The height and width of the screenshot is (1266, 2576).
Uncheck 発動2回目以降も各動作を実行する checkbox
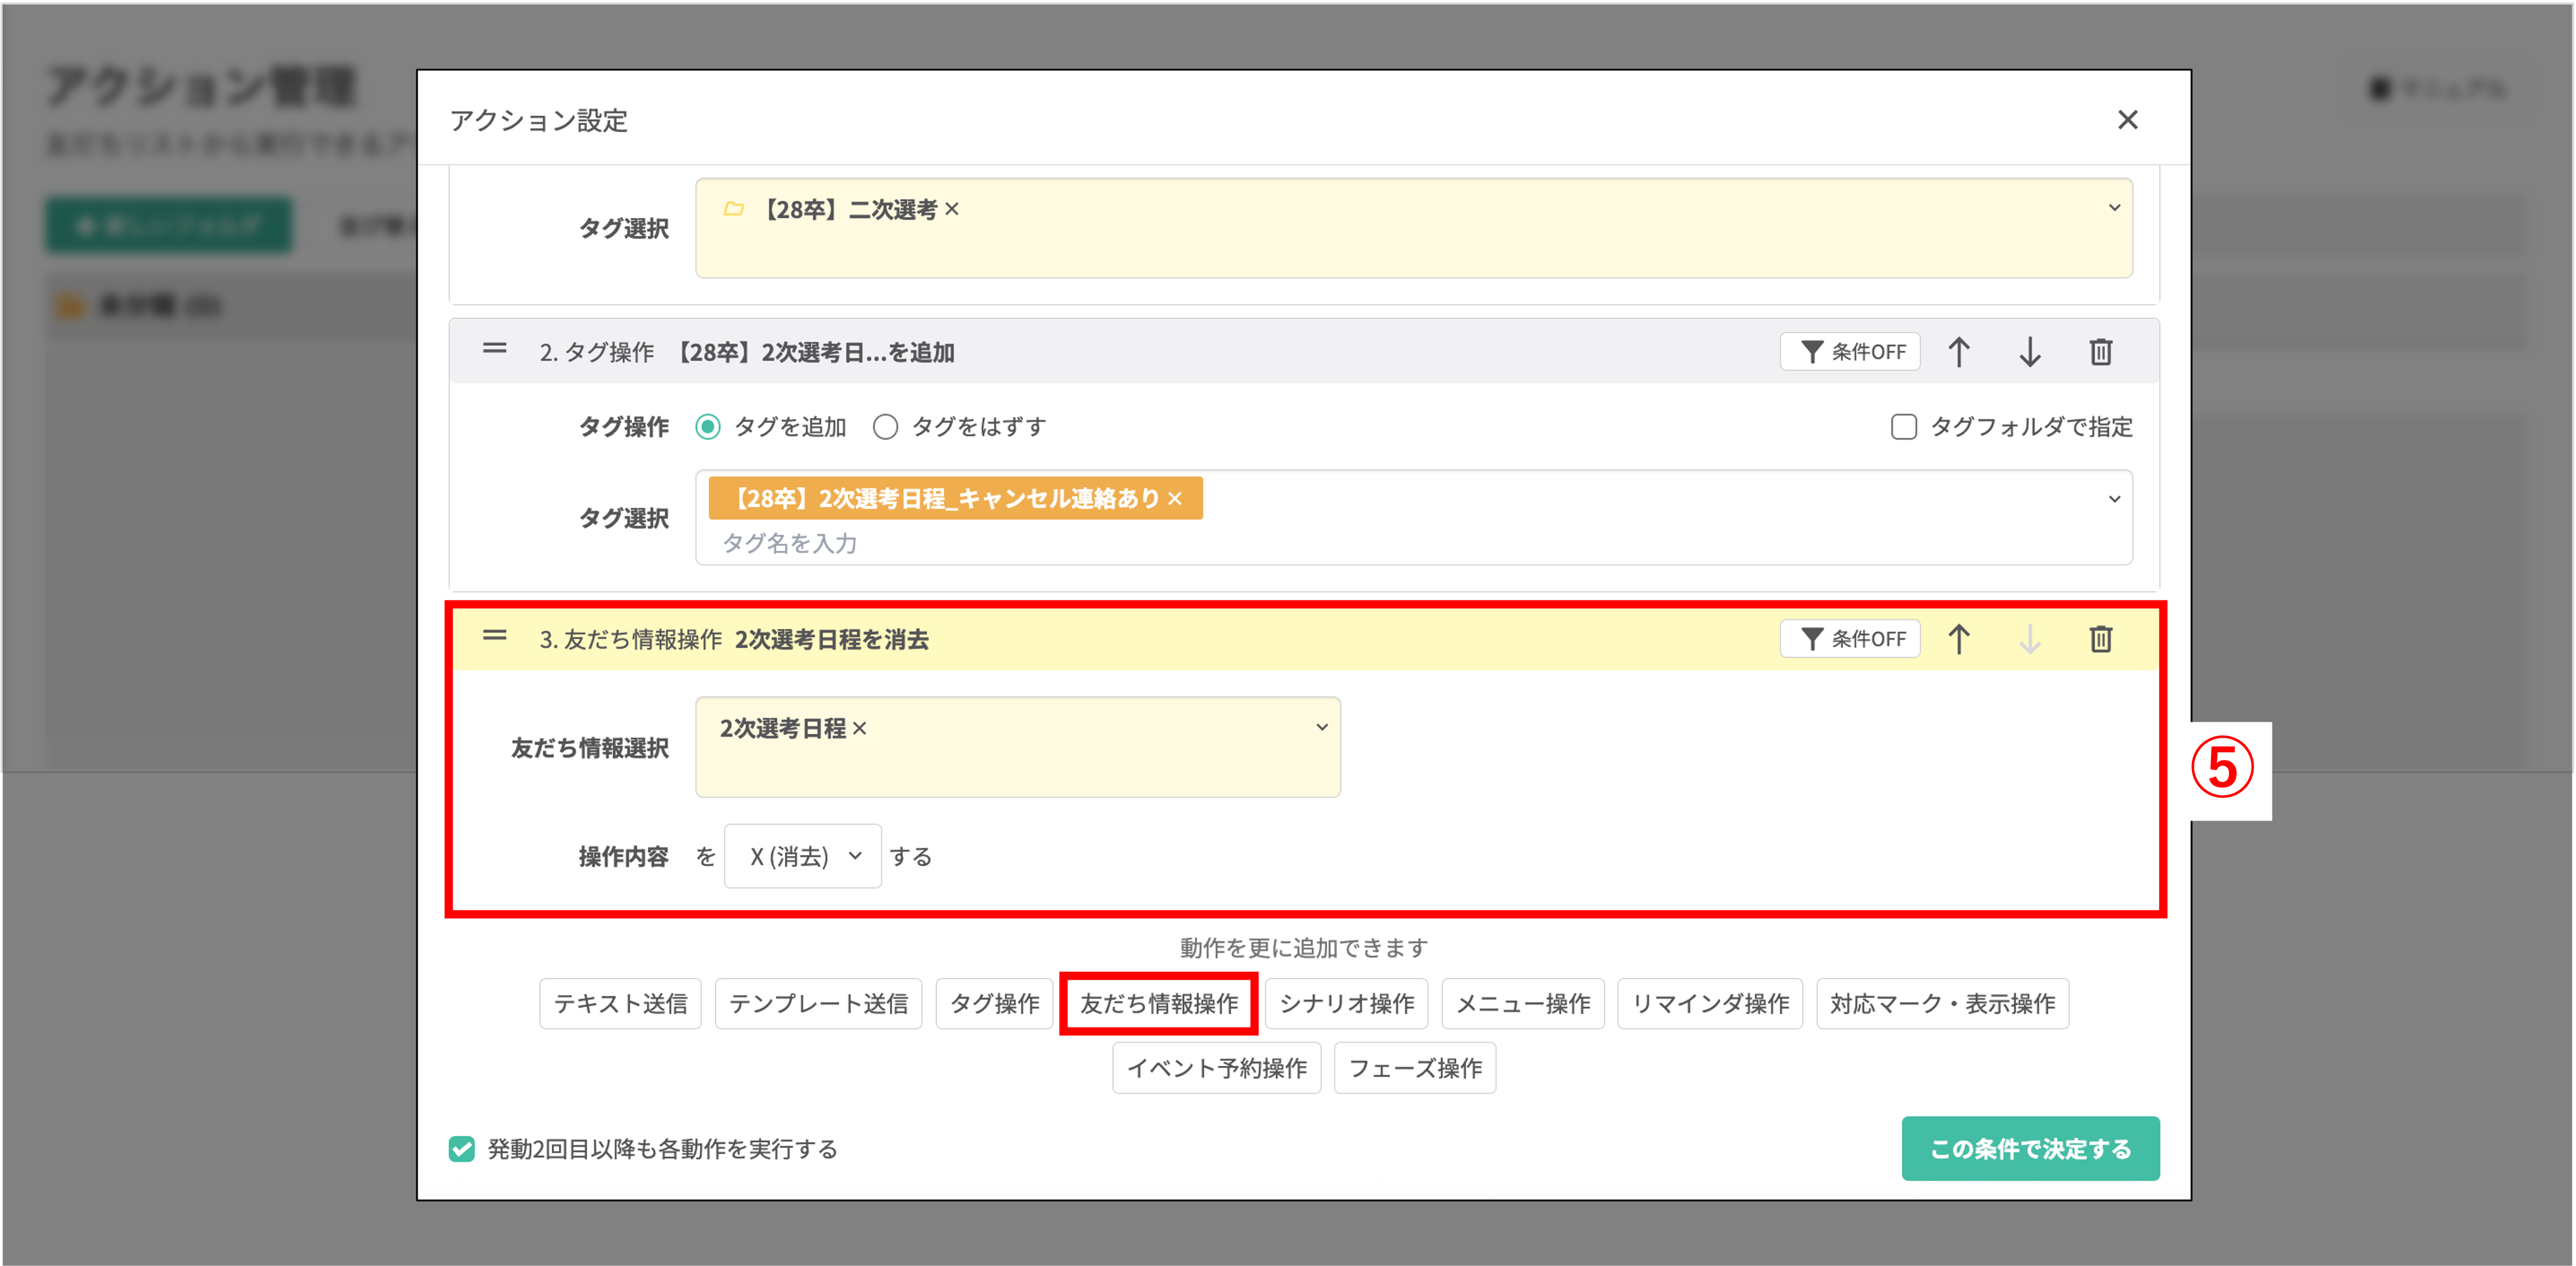[462, 1149]
